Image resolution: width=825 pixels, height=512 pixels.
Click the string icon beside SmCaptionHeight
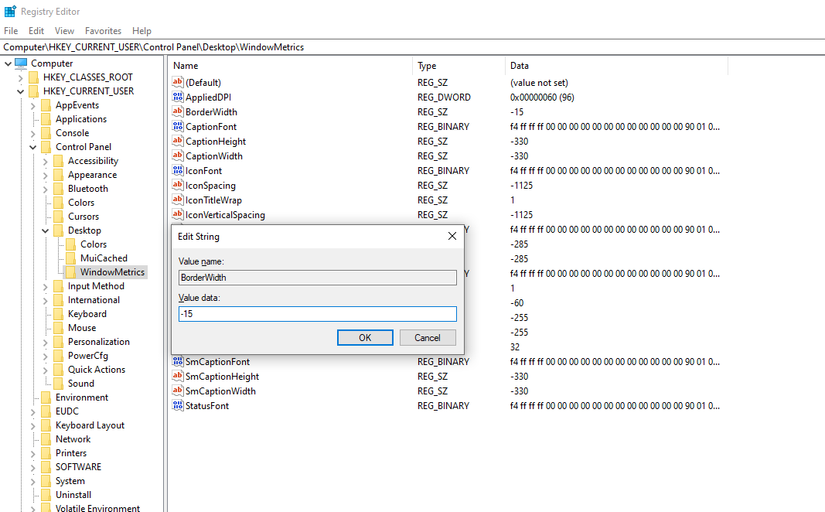pyautogui.click(x=178, y=376)
